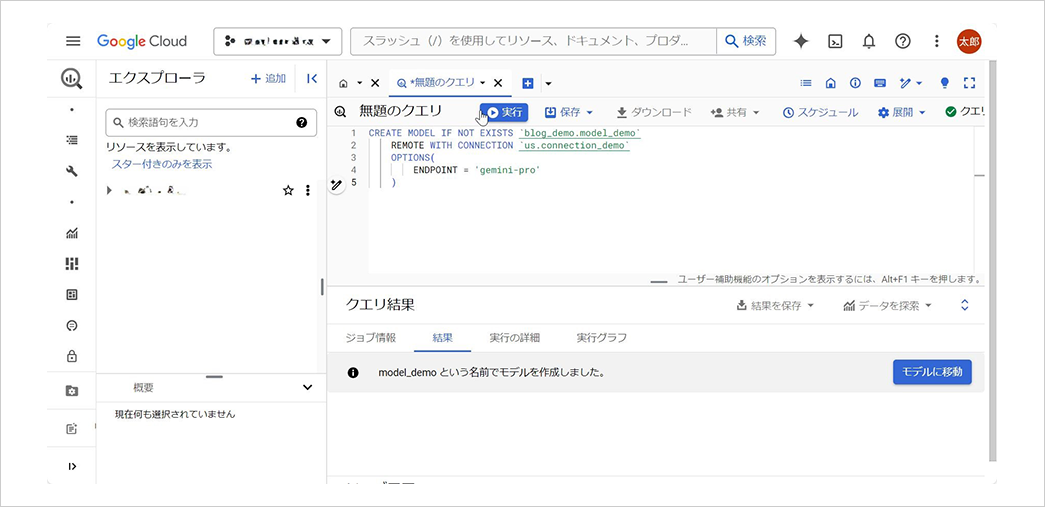Open the chat bubble icon in sidebar
The image size is (1045, 507).
tap(72, 326)
